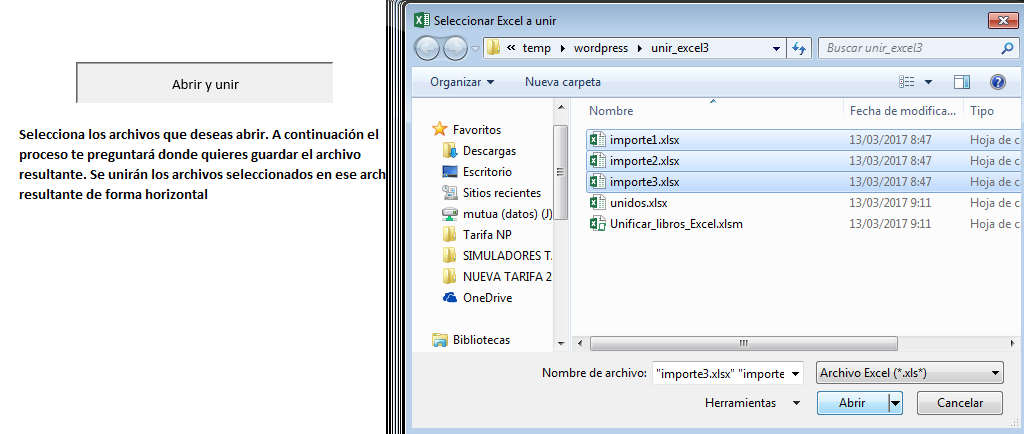This screenshot has height=434, width=1024.
Task: Click the horizontal scrollbar in file list
Action: [744, 343]
